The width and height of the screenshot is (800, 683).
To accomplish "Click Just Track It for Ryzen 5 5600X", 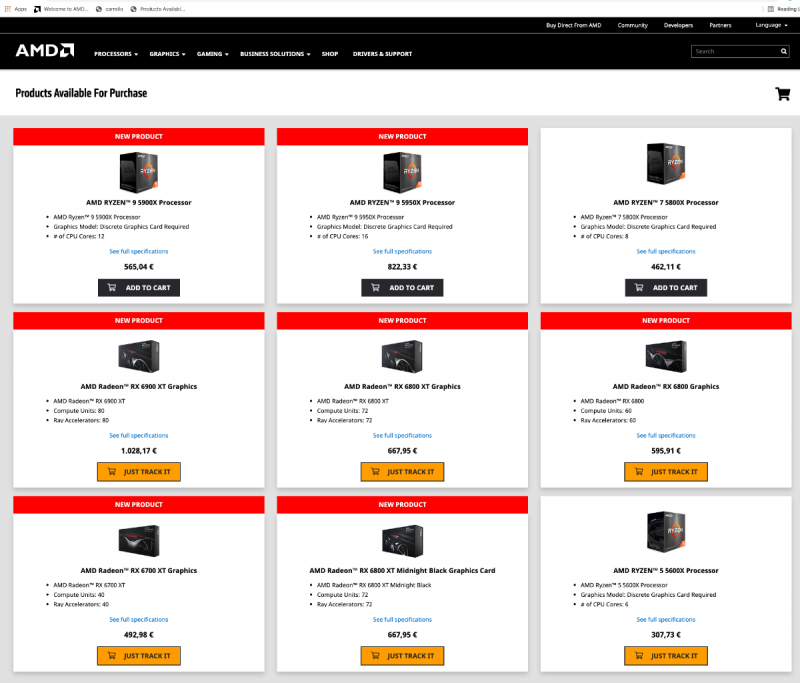I will (666, 656).
